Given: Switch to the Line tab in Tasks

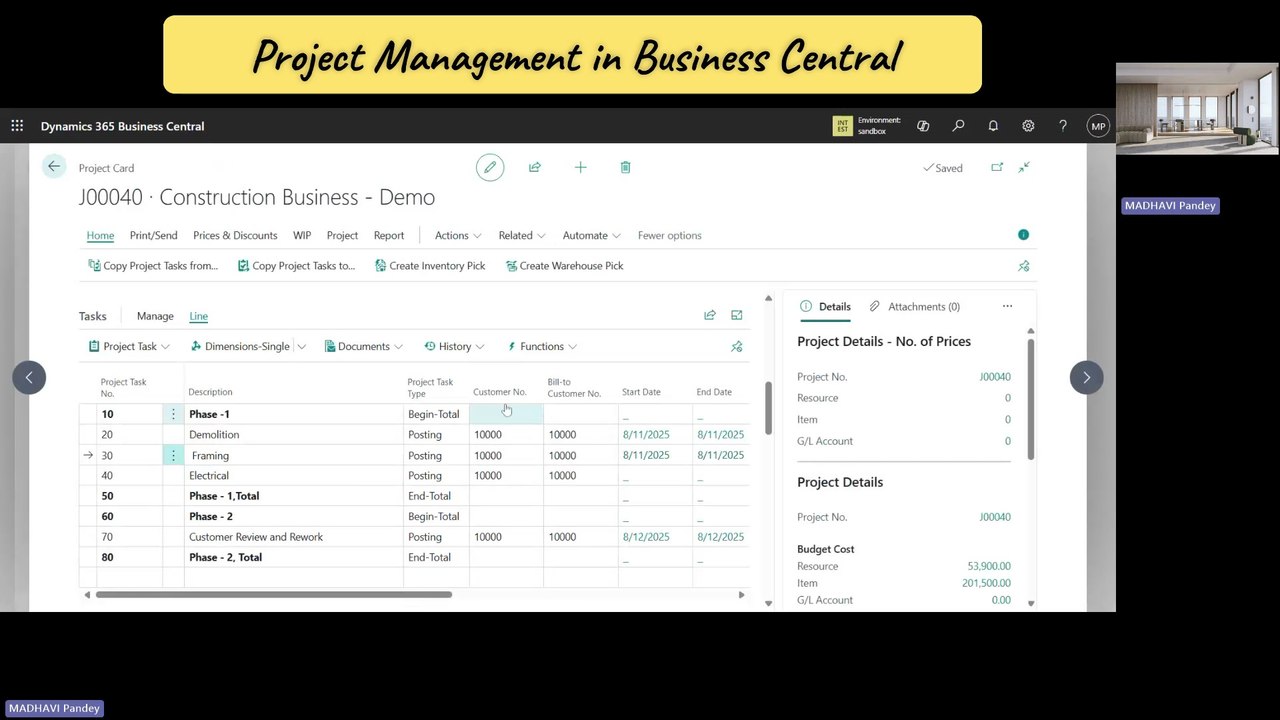Looking at the screenshot, I should point(199,316).
